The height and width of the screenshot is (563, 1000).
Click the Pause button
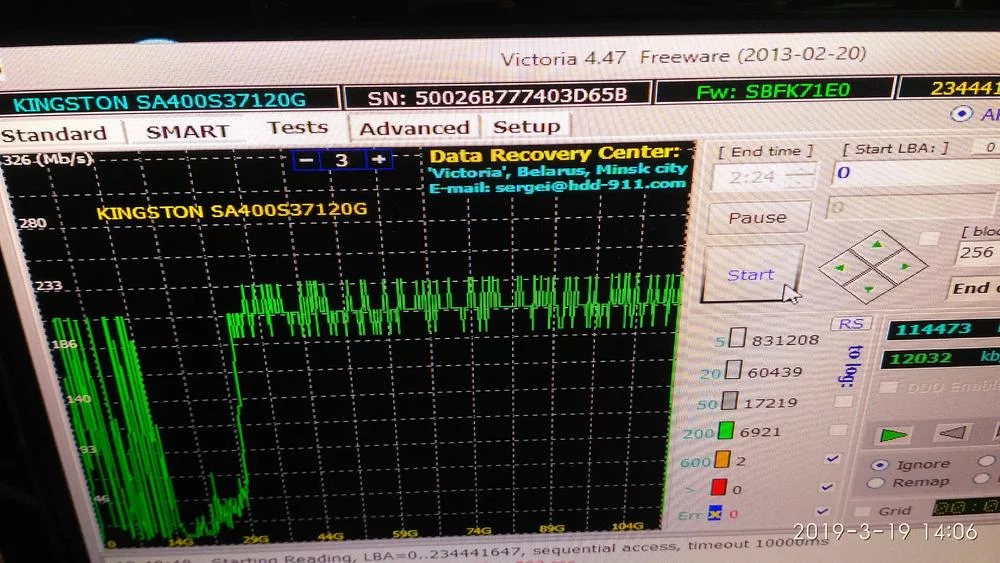pyautogui.click(x=758, y=218)
